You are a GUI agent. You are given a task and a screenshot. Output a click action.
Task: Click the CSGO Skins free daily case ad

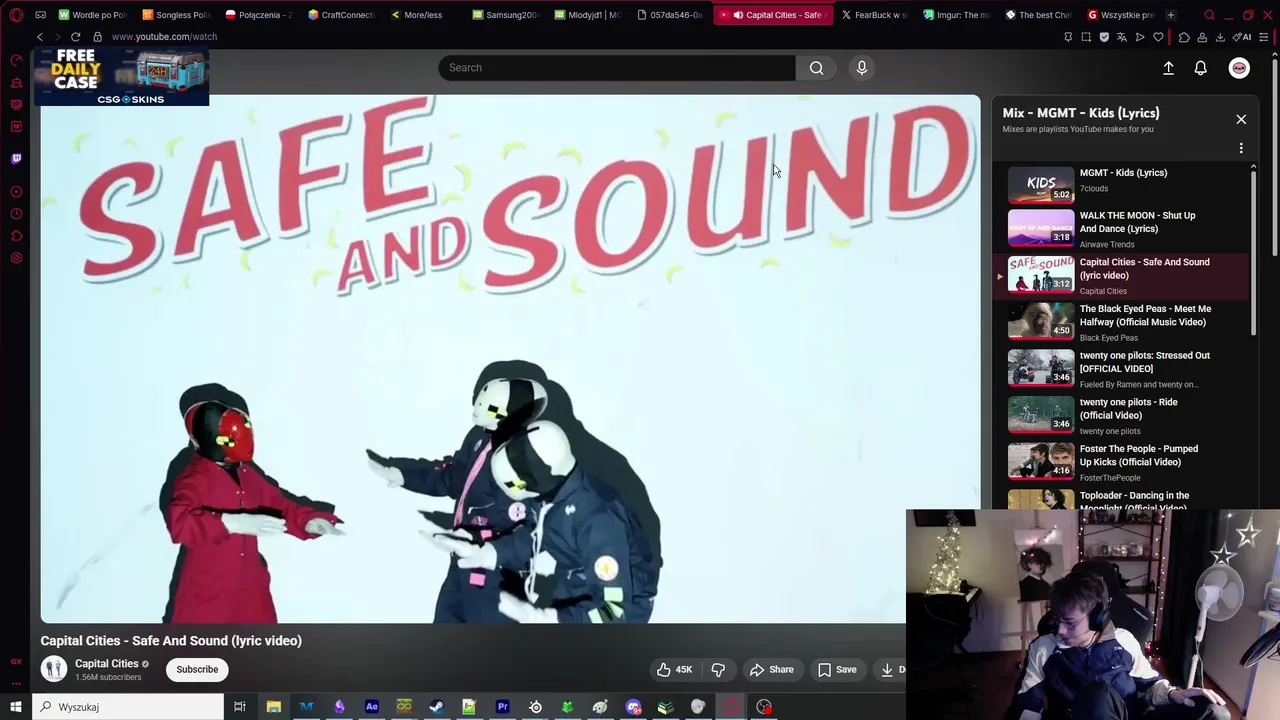tap(121, 76)
